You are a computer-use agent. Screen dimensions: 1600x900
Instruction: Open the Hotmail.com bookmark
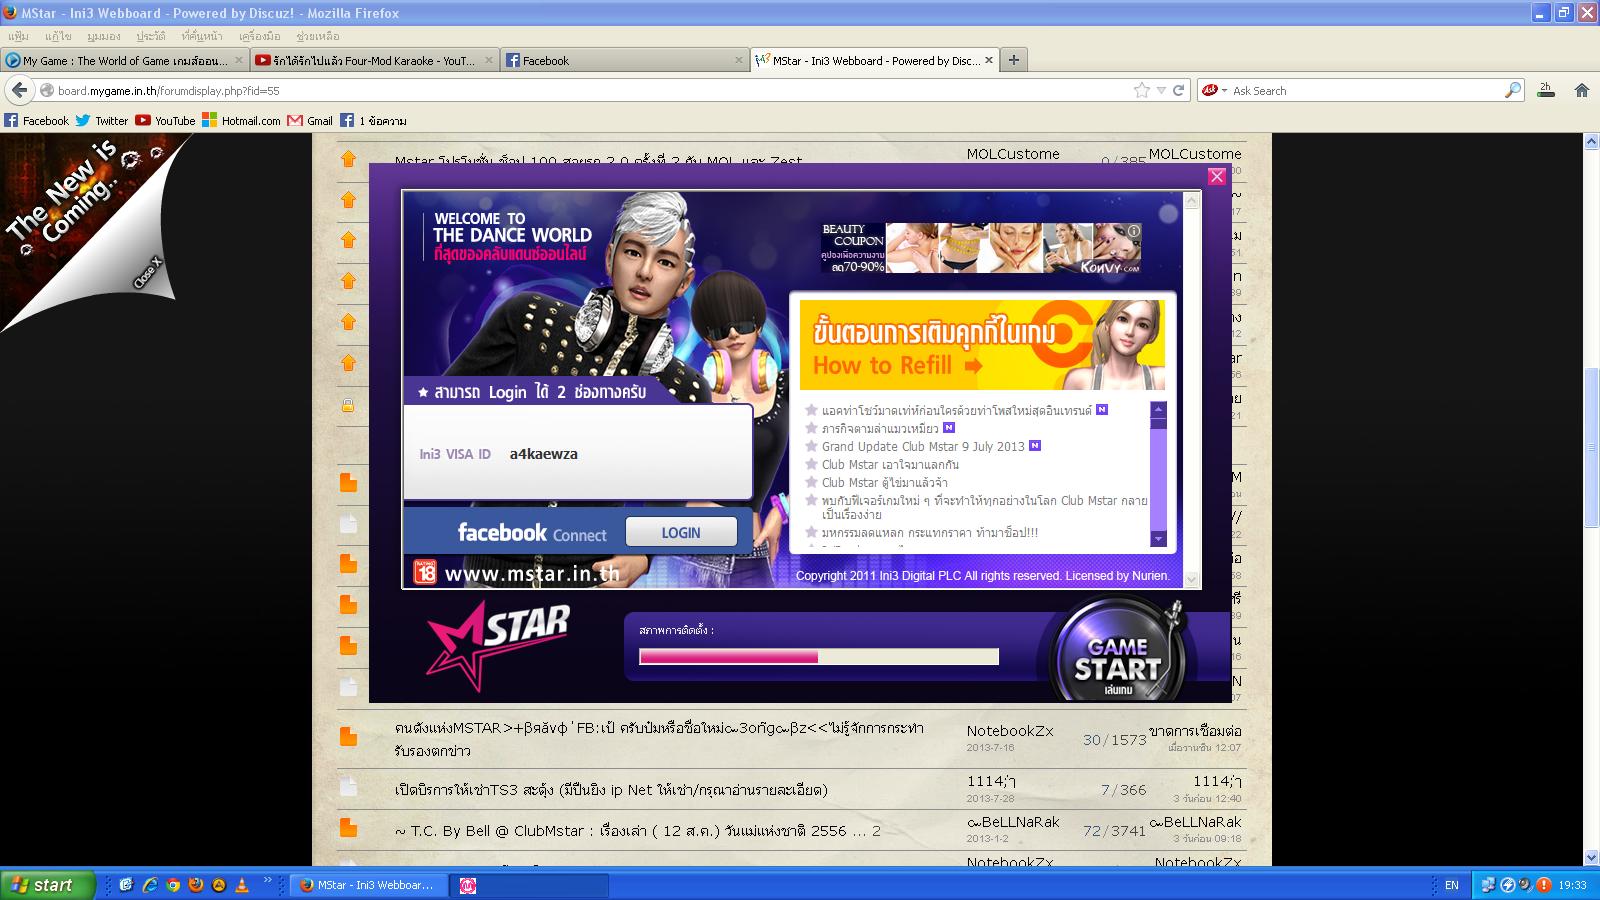[x=241, y=120]
